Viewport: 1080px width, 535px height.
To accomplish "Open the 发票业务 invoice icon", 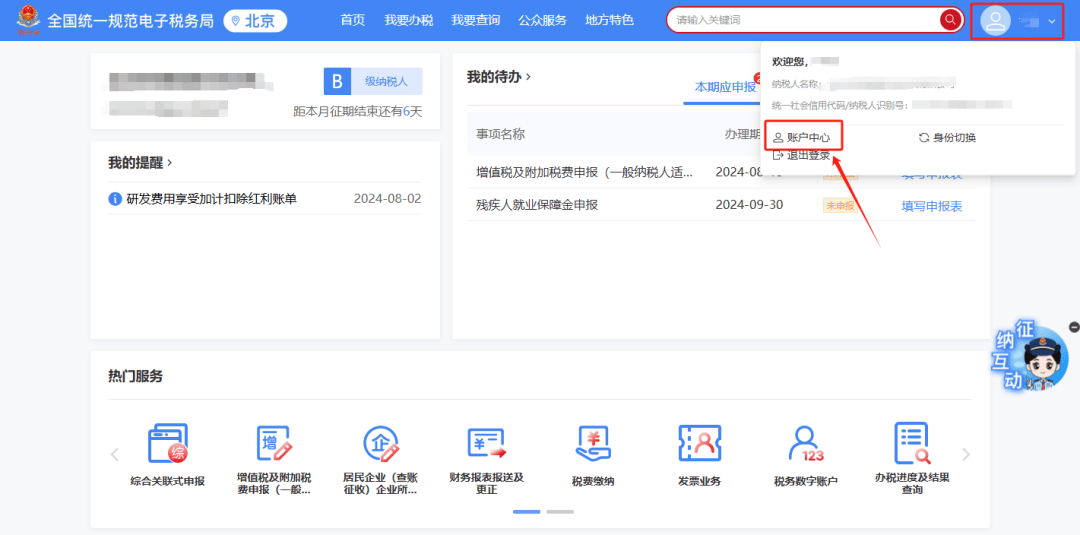I will coord(699,444).
